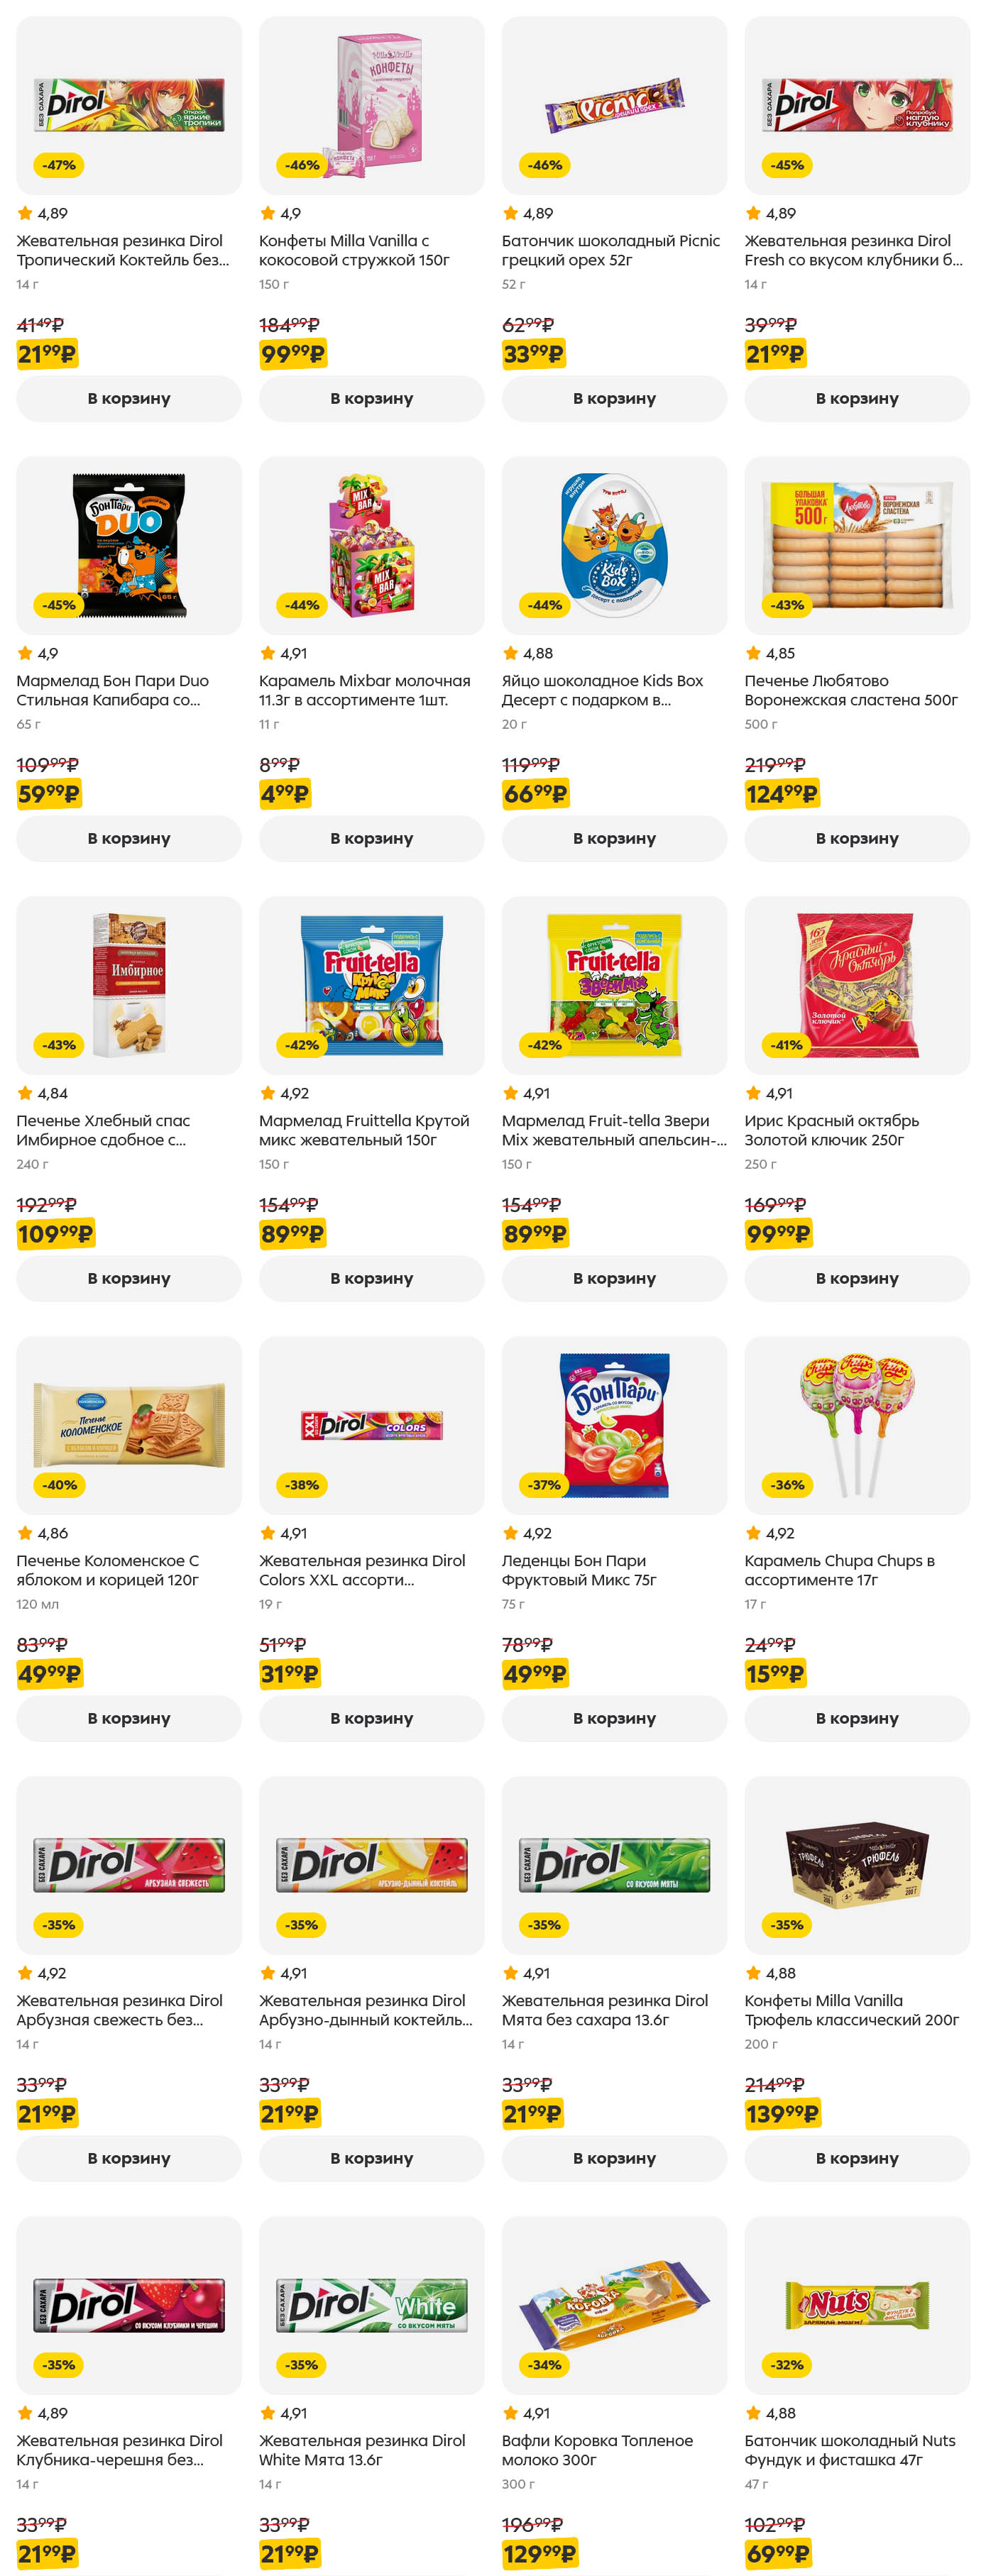Click the Коломенское cookies product image
986x2576 pixels.
pyautogui.click(x=129, y=1425)
